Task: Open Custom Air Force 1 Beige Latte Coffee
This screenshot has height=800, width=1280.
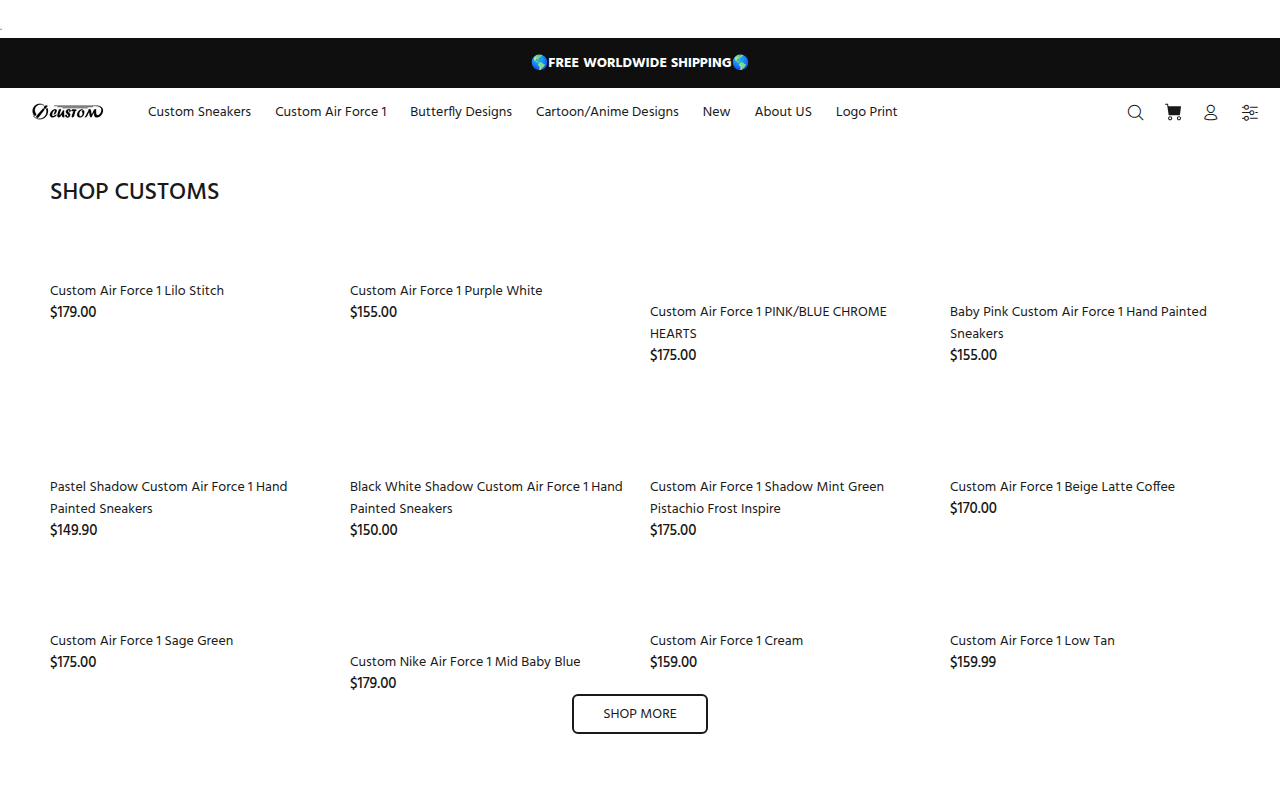Action: tap(1062, 487)
